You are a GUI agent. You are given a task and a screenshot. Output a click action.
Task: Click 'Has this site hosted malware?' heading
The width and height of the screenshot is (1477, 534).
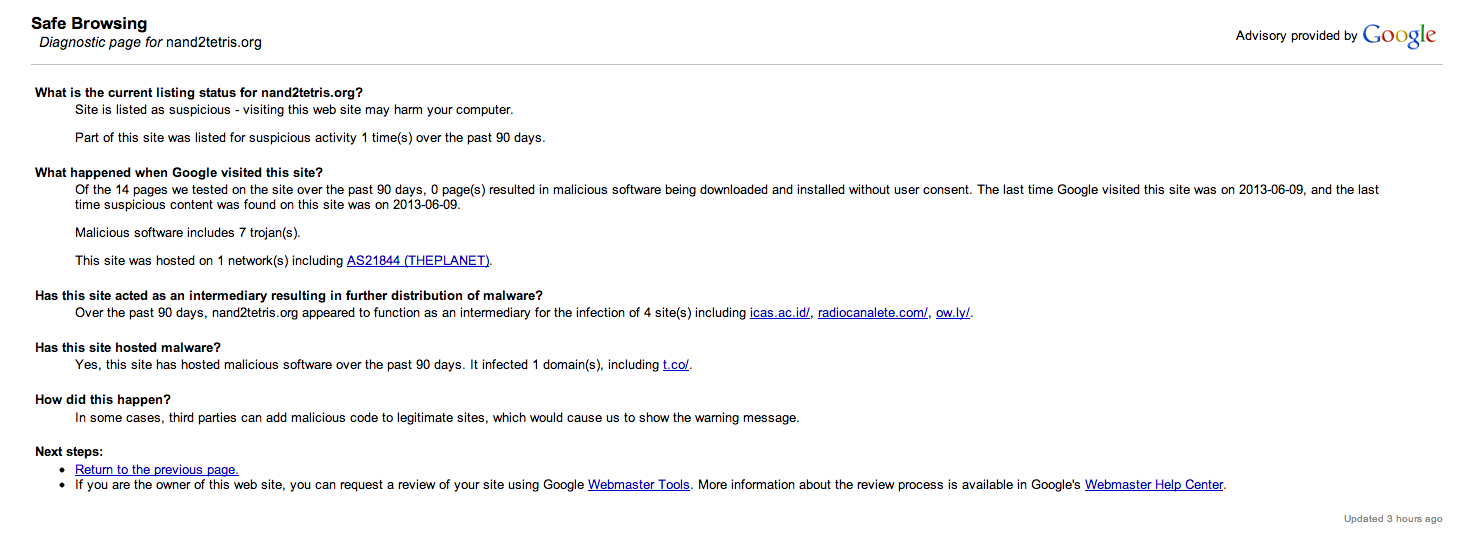pyautogui.click(x=128, y=348)
